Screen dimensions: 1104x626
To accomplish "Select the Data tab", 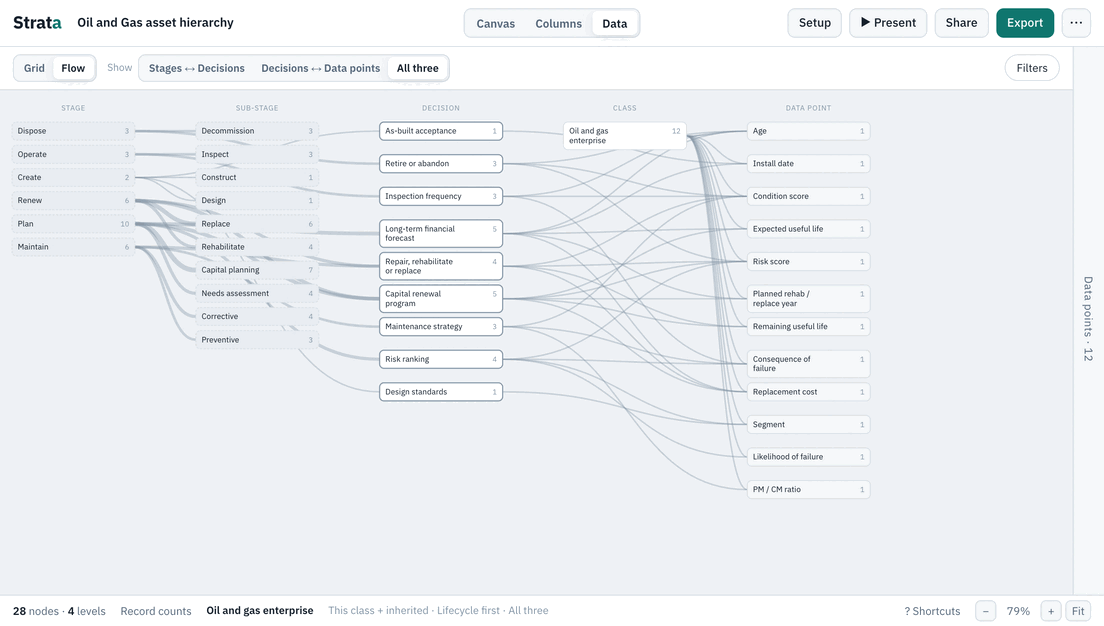I will click(615, 23).
